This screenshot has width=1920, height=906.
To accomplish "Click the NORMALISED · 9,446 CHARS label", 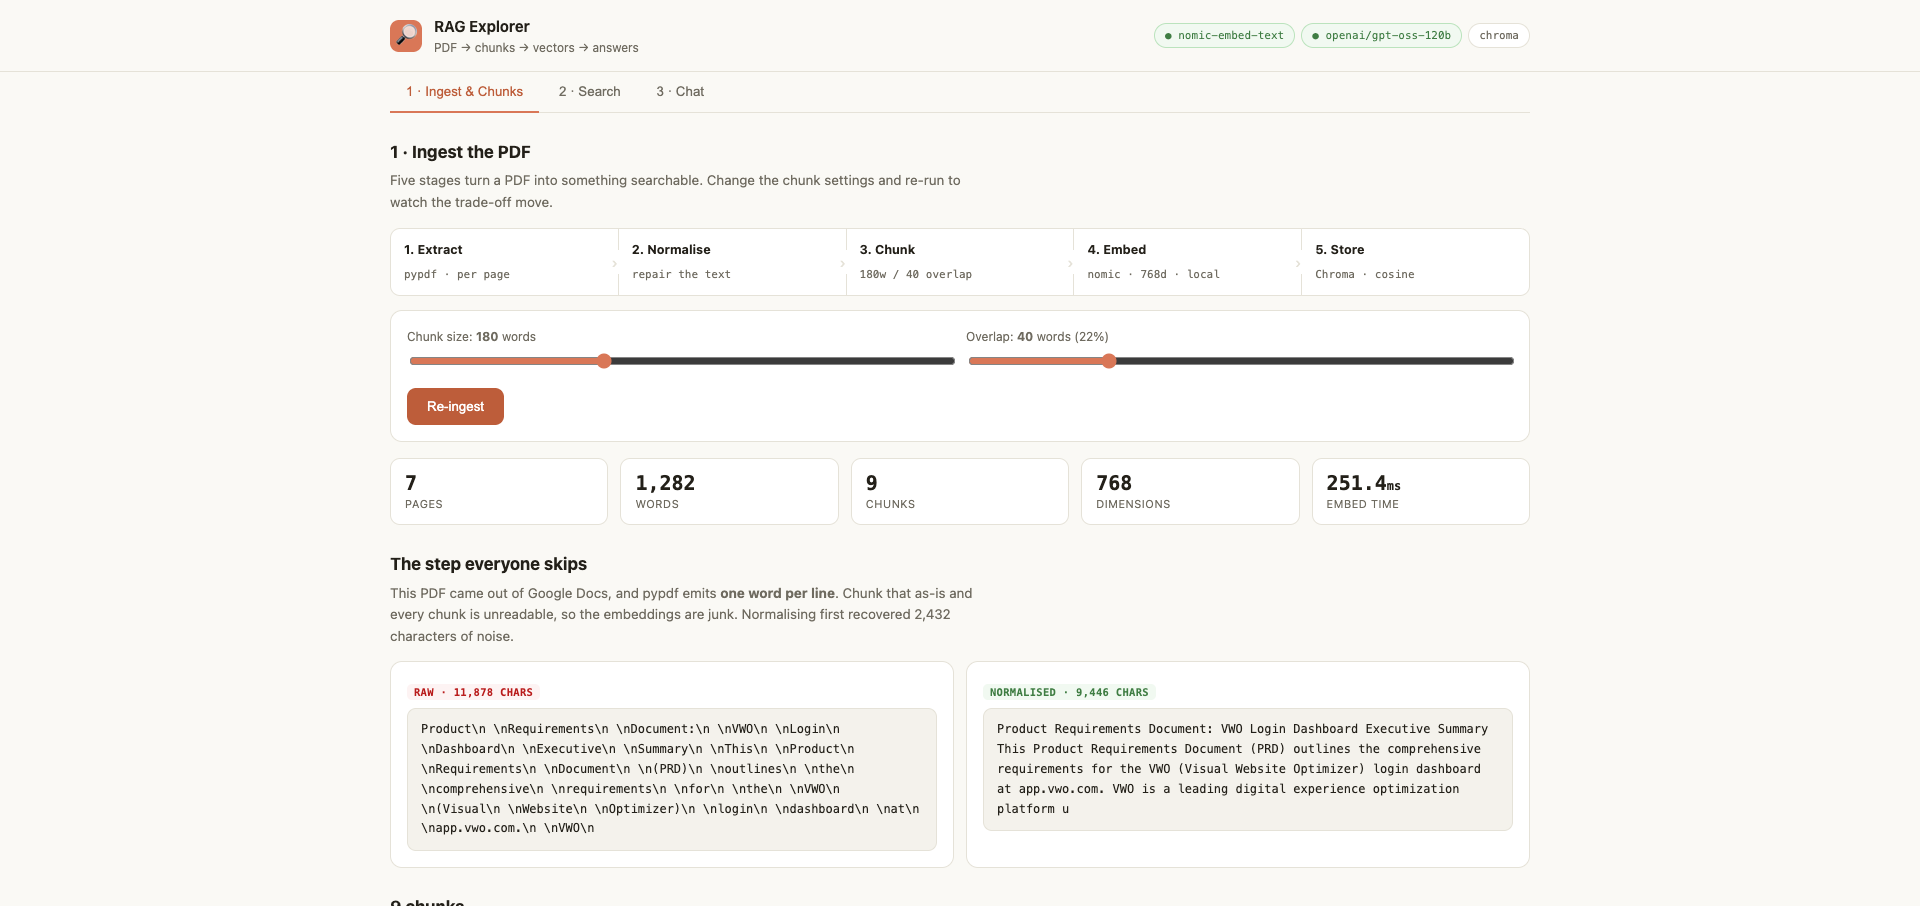I will [x=1069, y=692].
